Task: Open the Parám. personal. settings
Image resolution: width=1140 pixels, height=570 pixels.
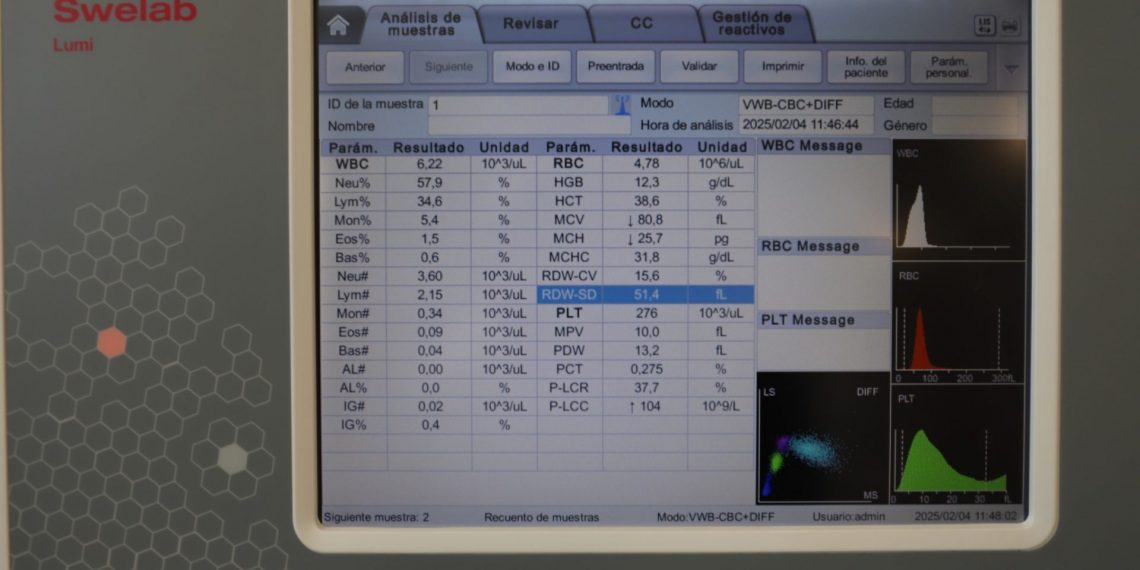Action: tap(948, 67)
